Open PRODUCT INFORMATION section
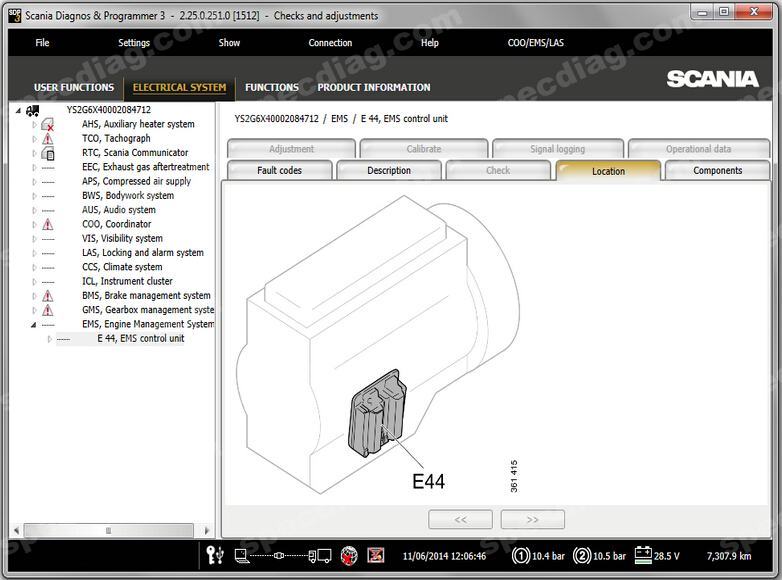 click(x=374, y=87)
